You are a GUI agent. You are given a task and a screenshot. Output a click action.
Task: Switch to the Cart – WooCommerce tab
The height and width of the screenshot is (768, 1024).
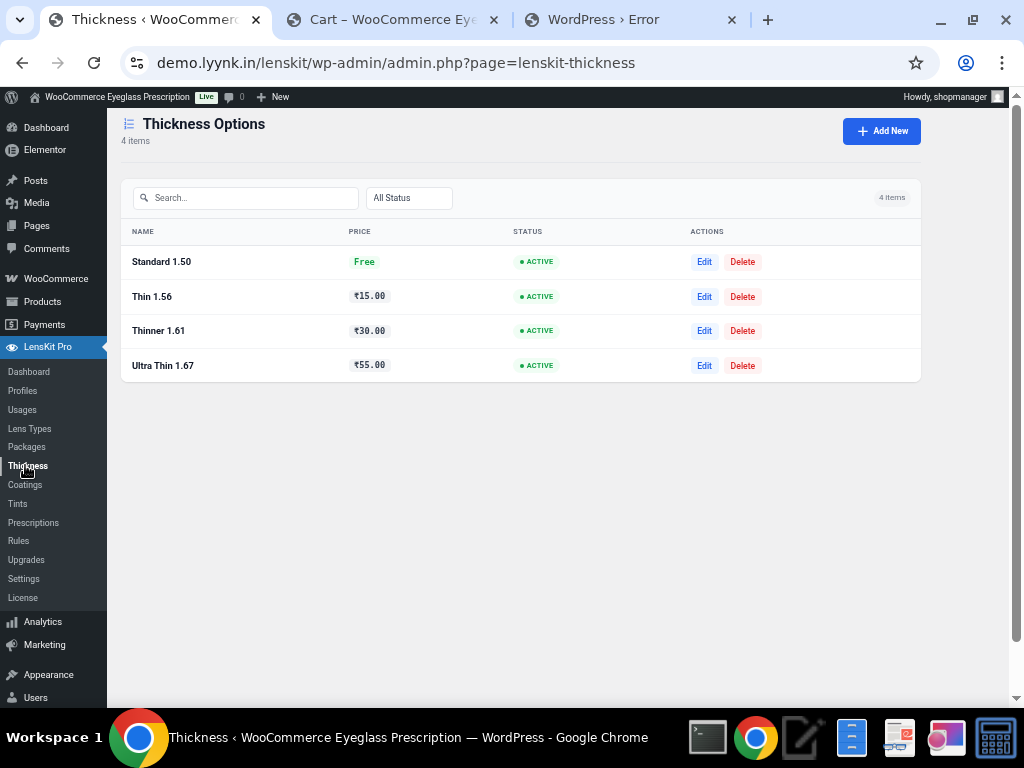[395, 20]
